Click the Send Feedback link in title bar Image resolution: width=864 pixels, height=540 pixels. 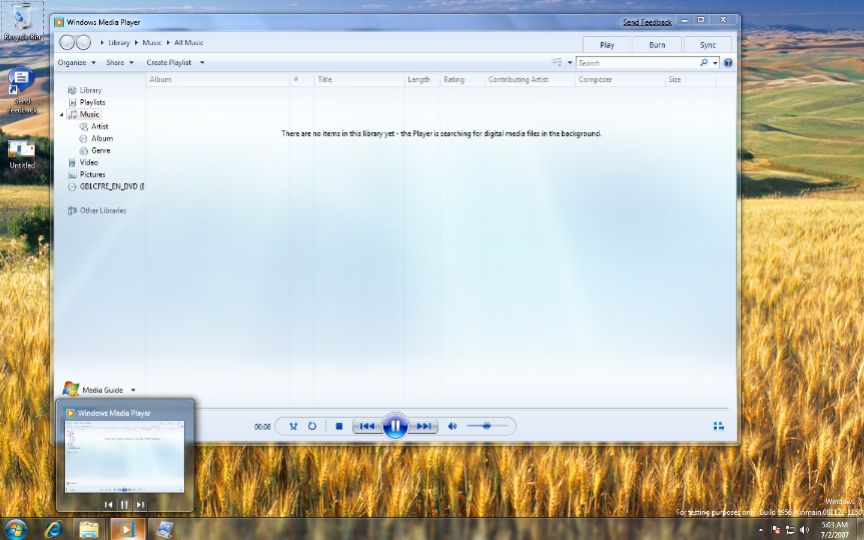point(647,23)
